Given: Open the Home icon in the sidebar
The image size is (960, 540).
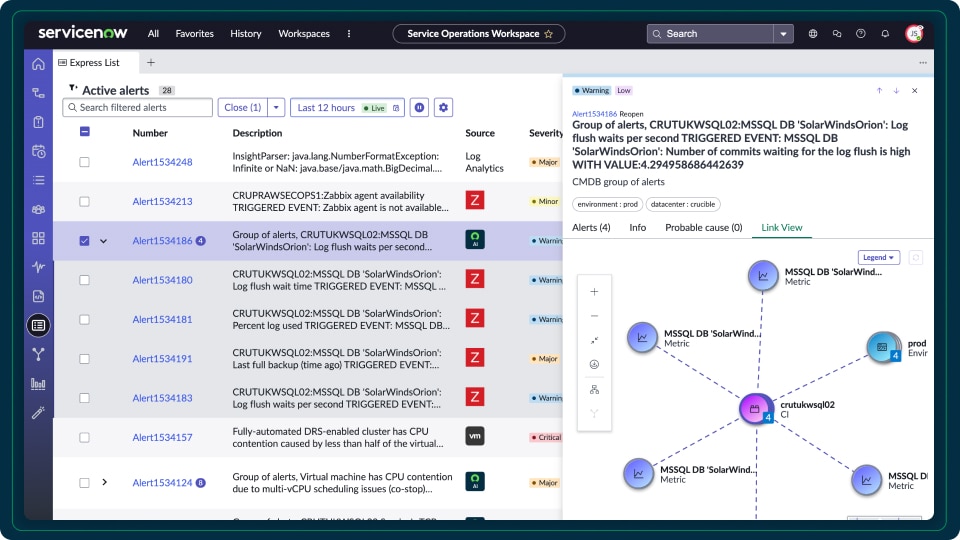Looking at the screenshot, I should [38, 64].
